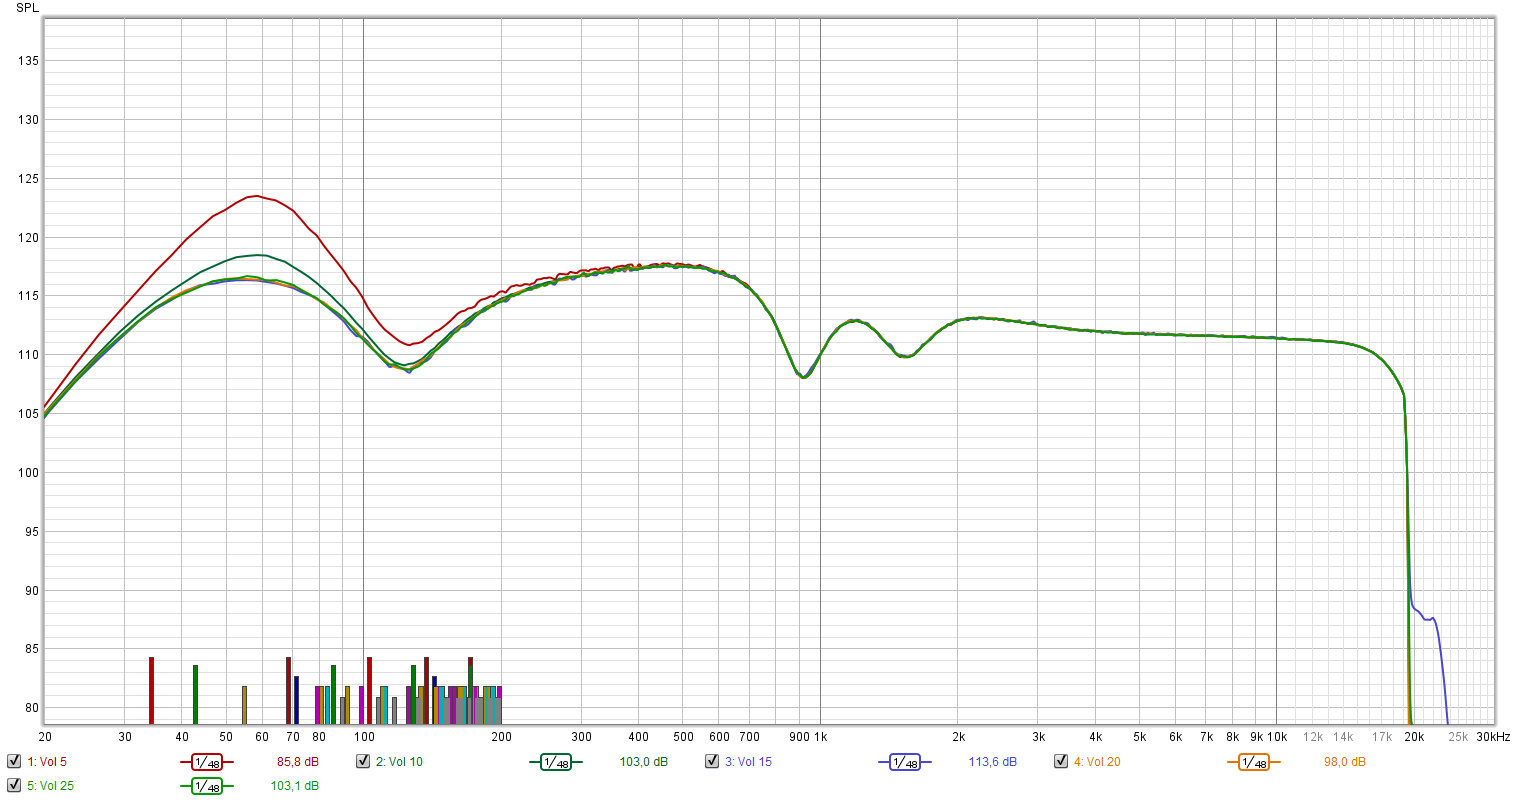The image size is (1516, 800).
Task: Click the 85,8 dB value for Vol 5
Action: tap(298, 762)
